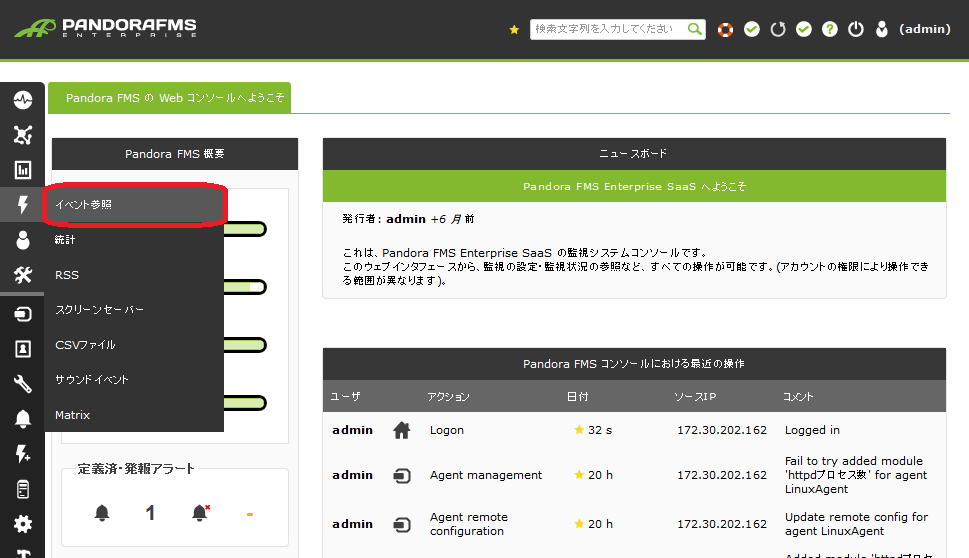This screenshot has width=969, height=558.
Task: Click the source IP in the Logon row
Action: 722,430
